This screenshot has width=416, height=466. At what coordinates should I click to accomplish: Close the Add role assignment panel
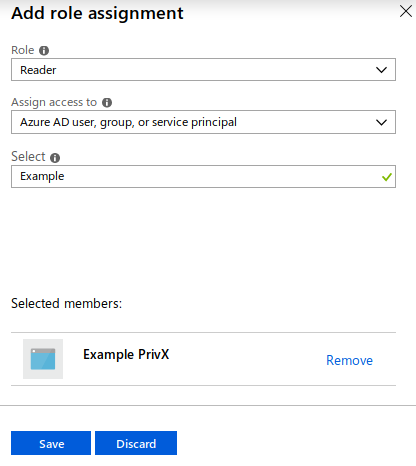click(406, 11)
